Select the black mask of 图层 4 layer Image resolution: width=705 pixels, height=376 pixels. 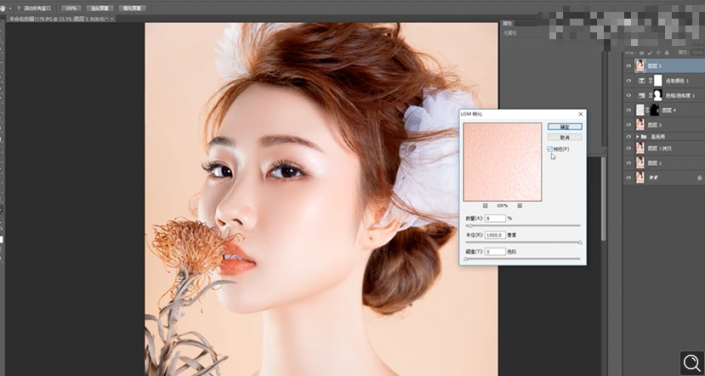(x=655, y=110)
